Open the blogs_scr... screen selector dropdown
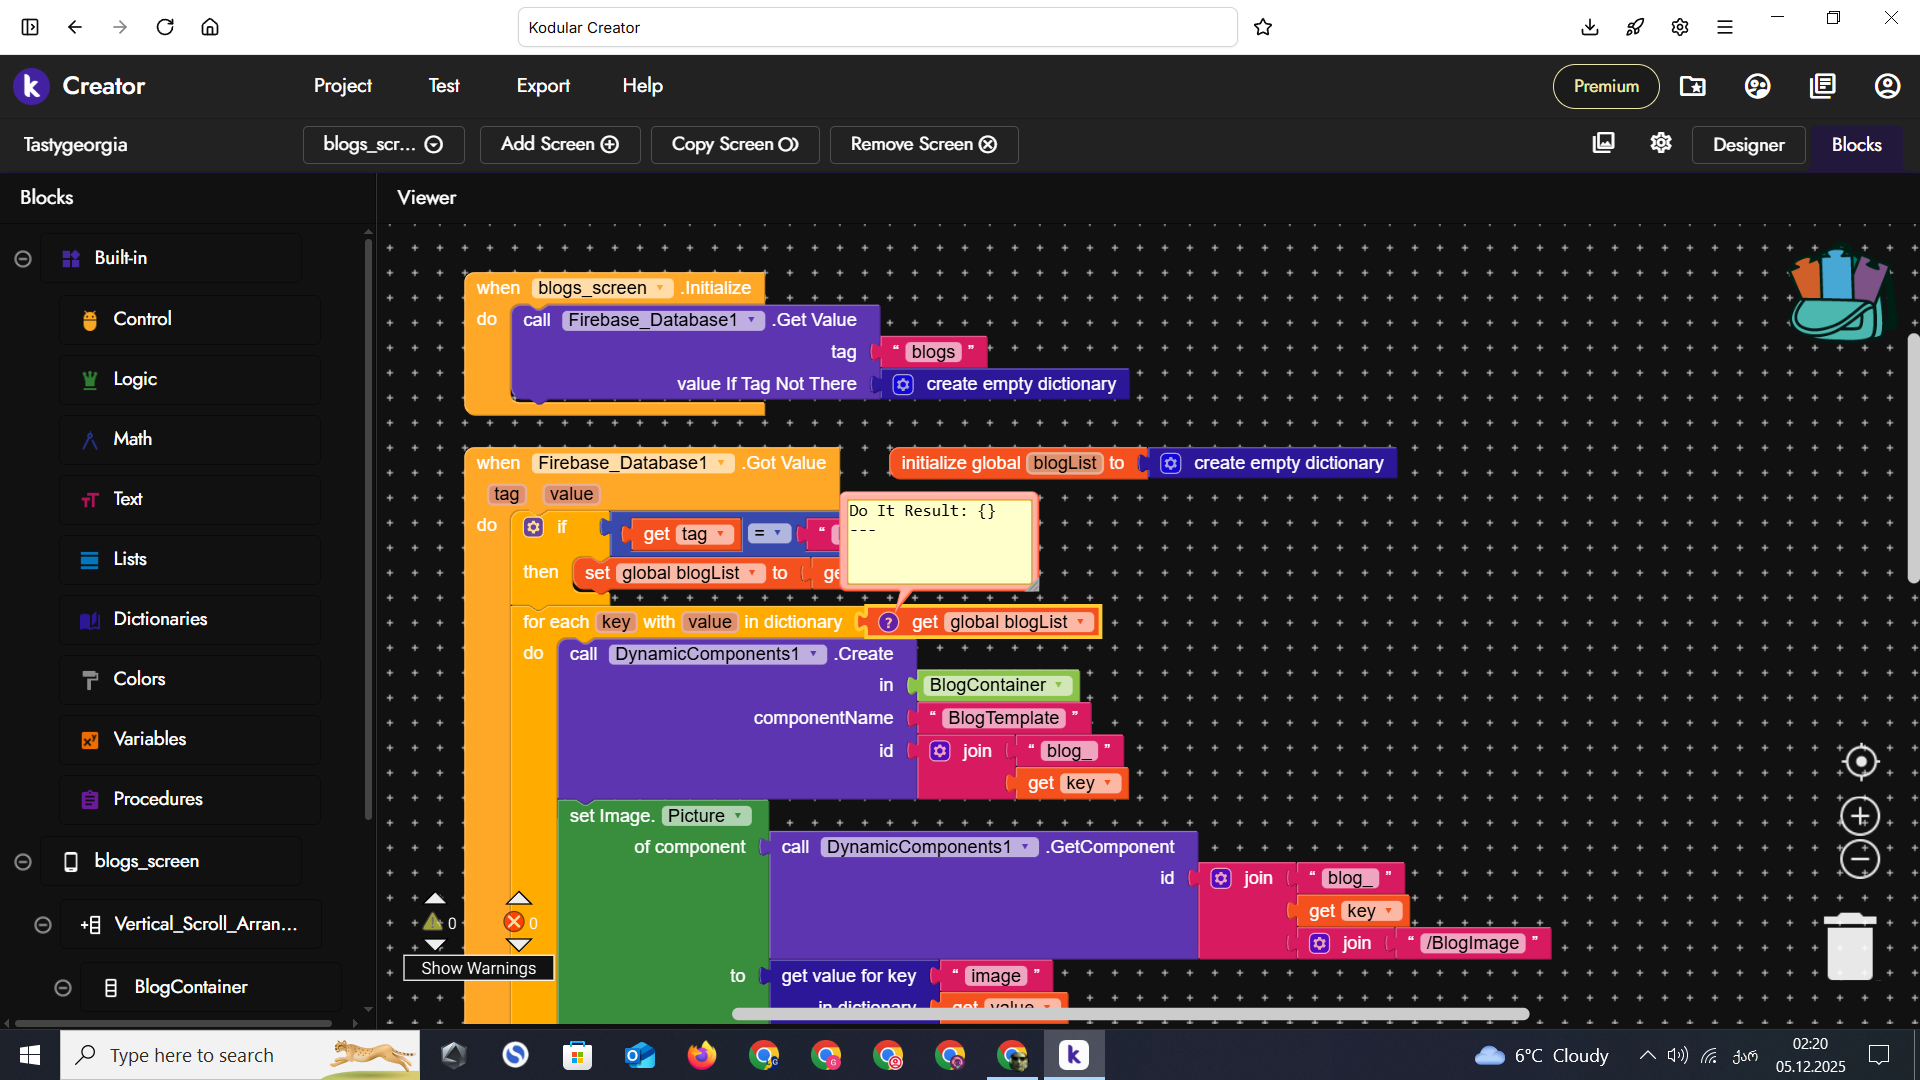Screen dimensions: 1920x1080 383,145
